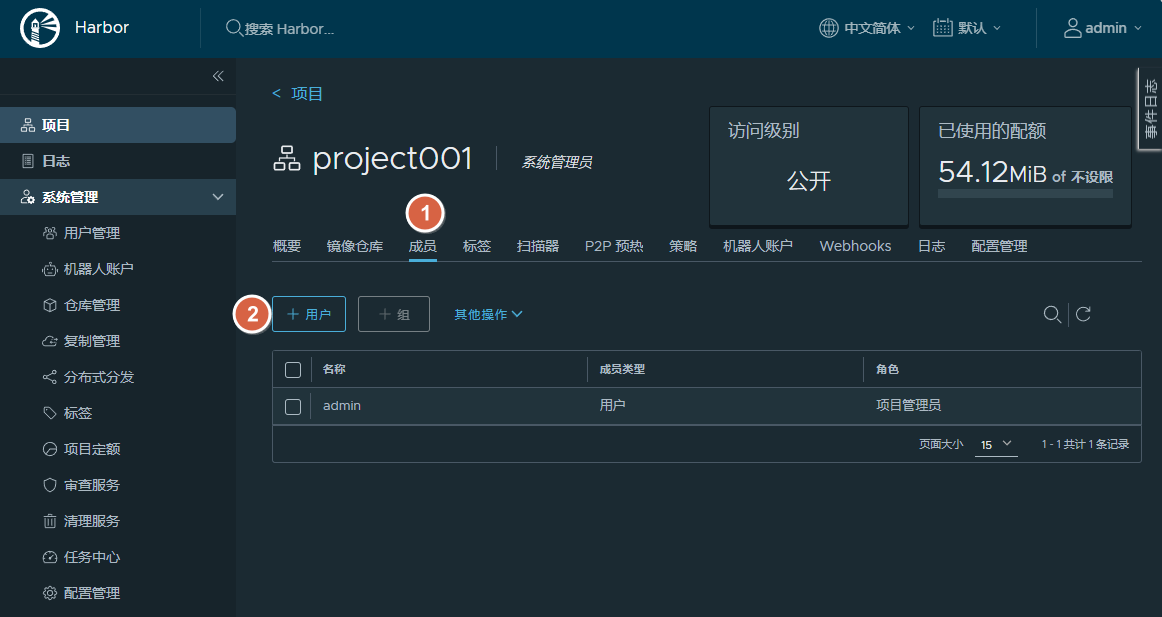This screenshot has height=617, width=1162.
Task: Click the quota usage progress bar
Action: click(1025, 193)
